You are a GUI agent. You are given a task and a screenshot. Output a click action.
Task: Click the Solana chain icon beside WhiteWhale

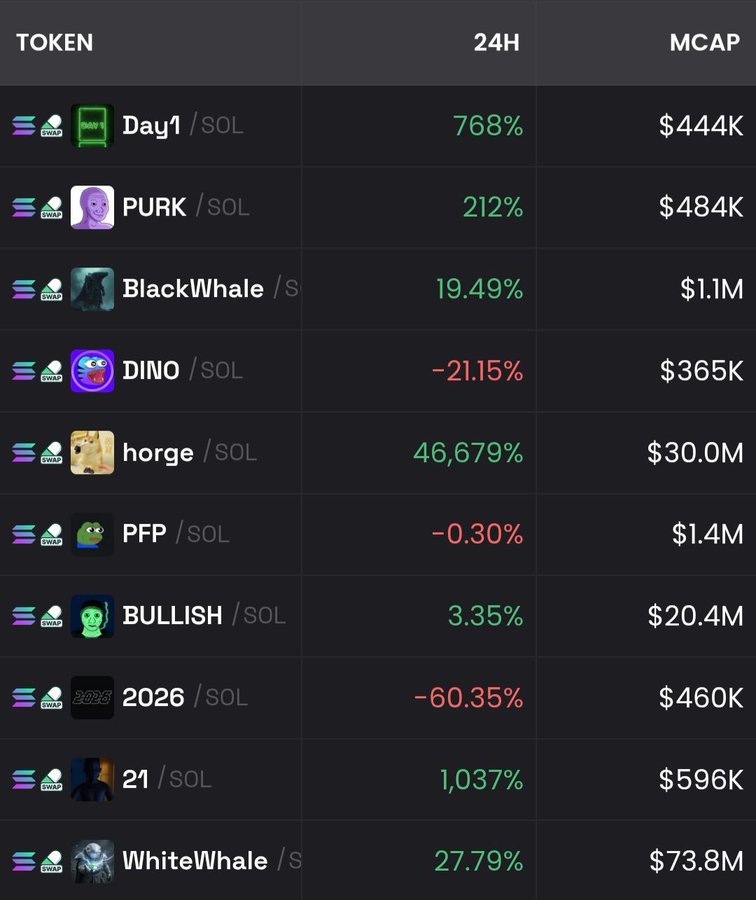coord(23,861)
